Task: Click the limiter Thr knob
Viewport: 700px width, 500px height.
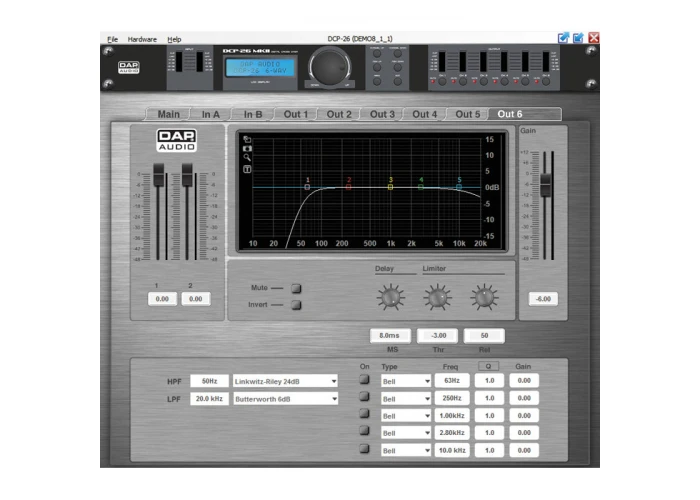Action: 438,297
